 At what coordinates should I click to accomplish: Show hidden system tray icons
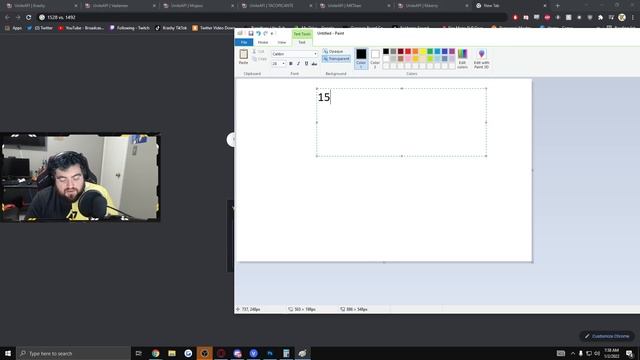click(x=573, y=353)
